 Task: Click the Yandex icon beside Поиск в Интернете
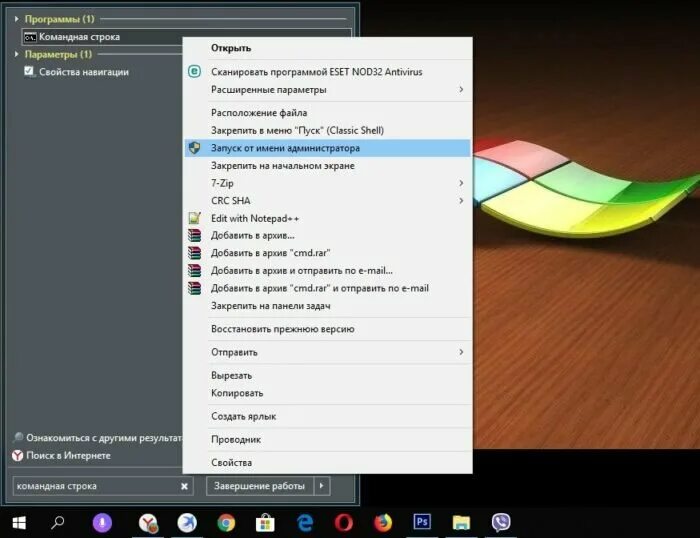[17, 455]
